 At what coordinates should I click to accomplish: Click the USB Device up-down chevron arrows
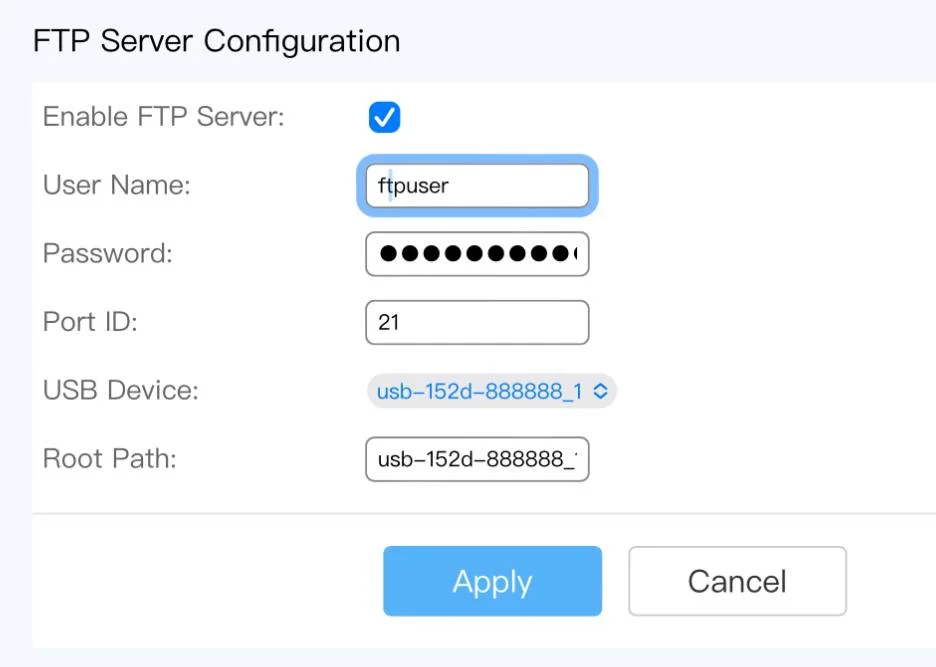point(600,391)
